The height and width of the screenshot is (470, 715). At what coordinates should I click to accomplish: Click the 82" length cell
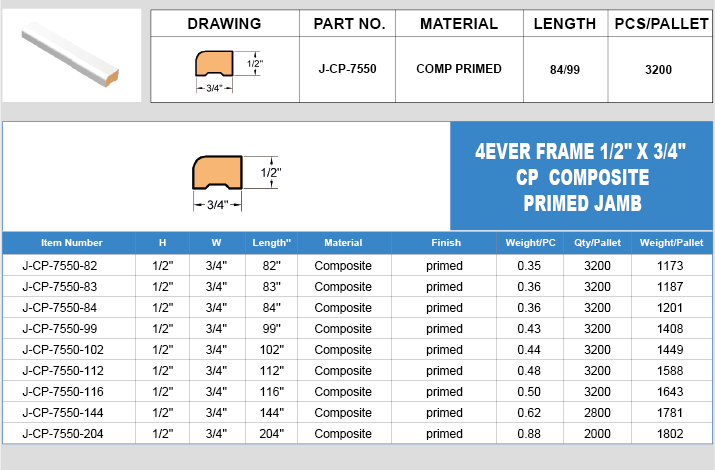click(x=272, y=266)
